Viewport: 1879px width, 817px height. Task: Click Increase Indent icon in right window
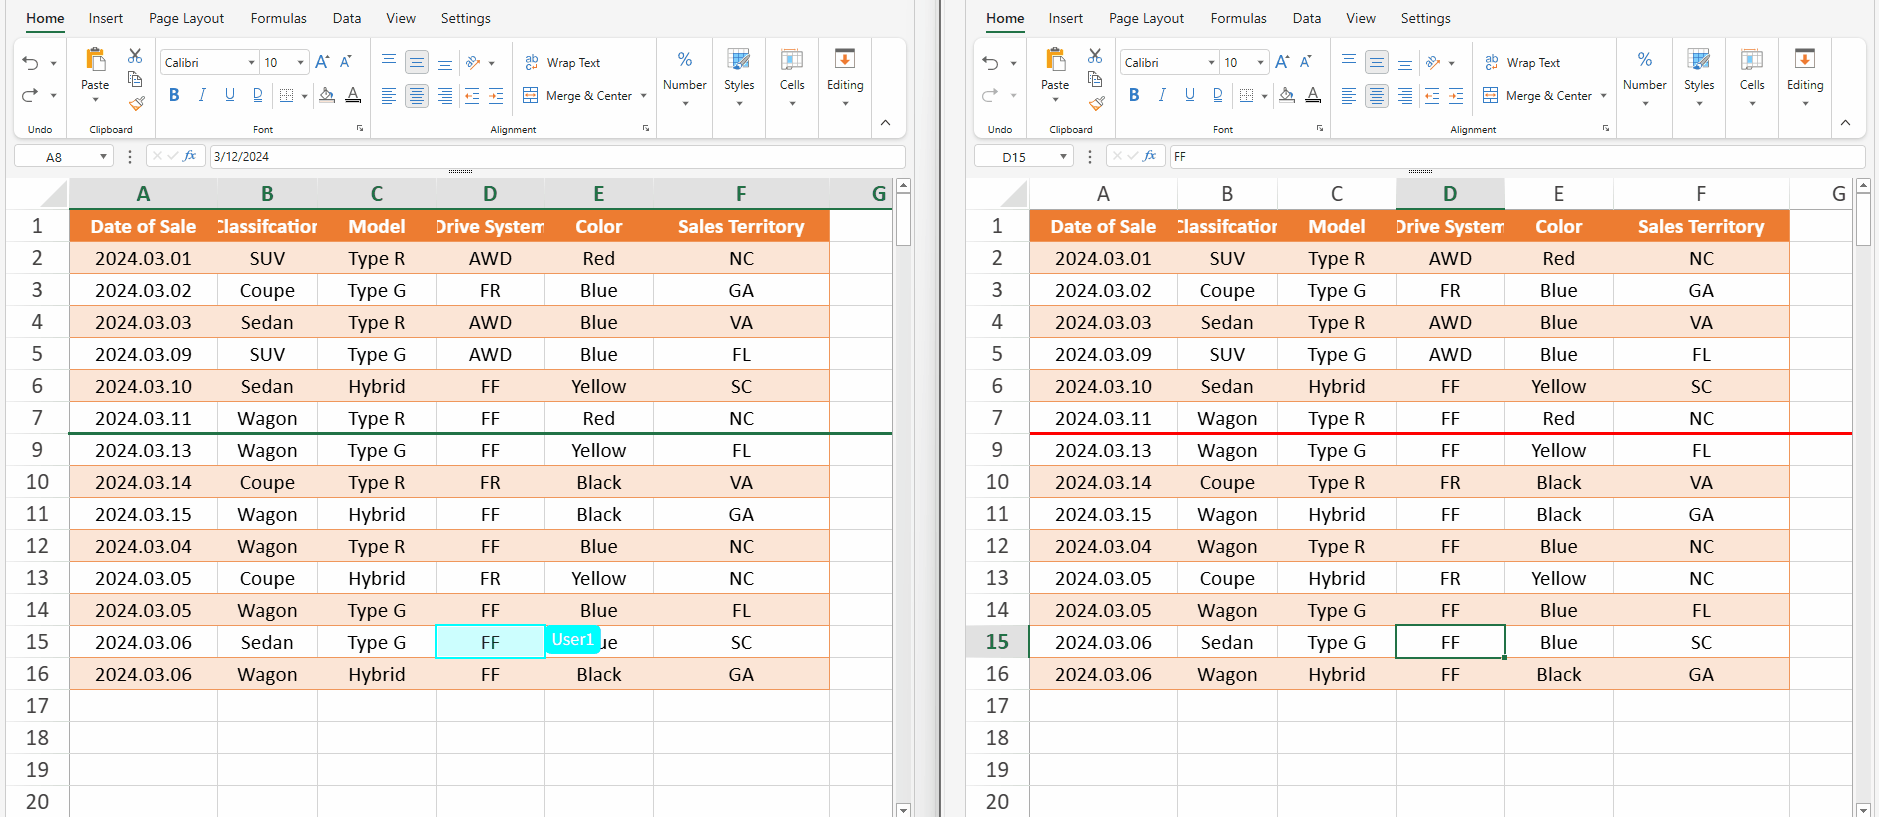coord(1456,95)
